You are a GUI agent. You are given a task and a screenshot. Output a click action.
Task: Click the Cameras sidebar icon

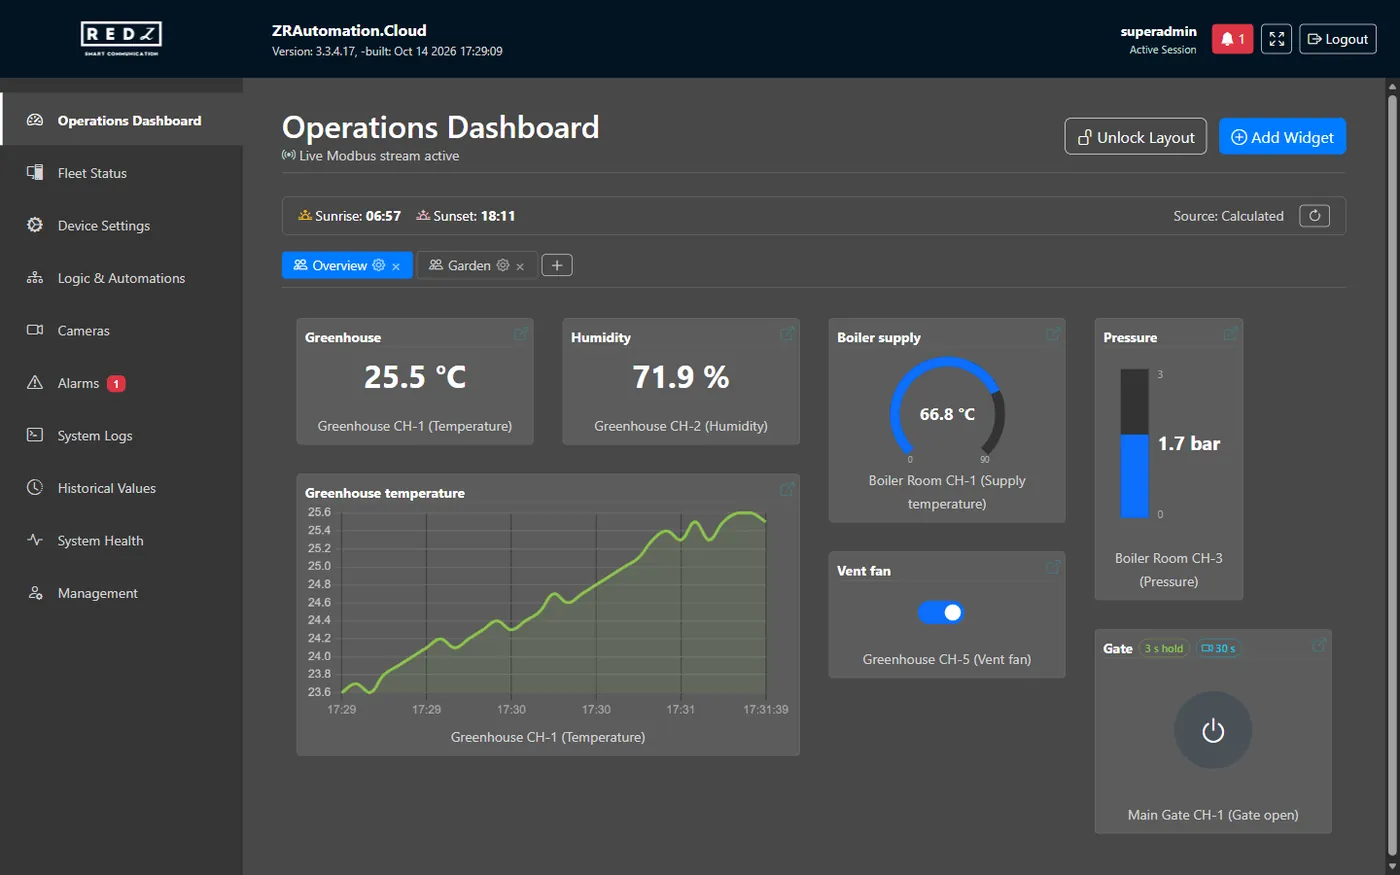(x=35, y=330)
